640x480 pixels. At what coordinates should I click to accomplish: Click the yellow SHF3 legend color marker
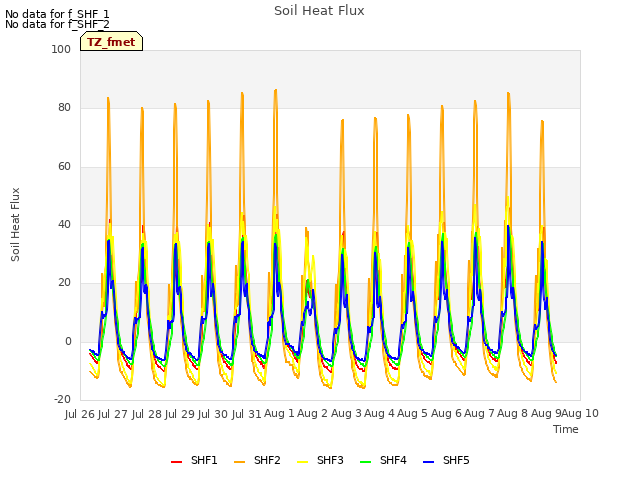click(x=302, y=462)
